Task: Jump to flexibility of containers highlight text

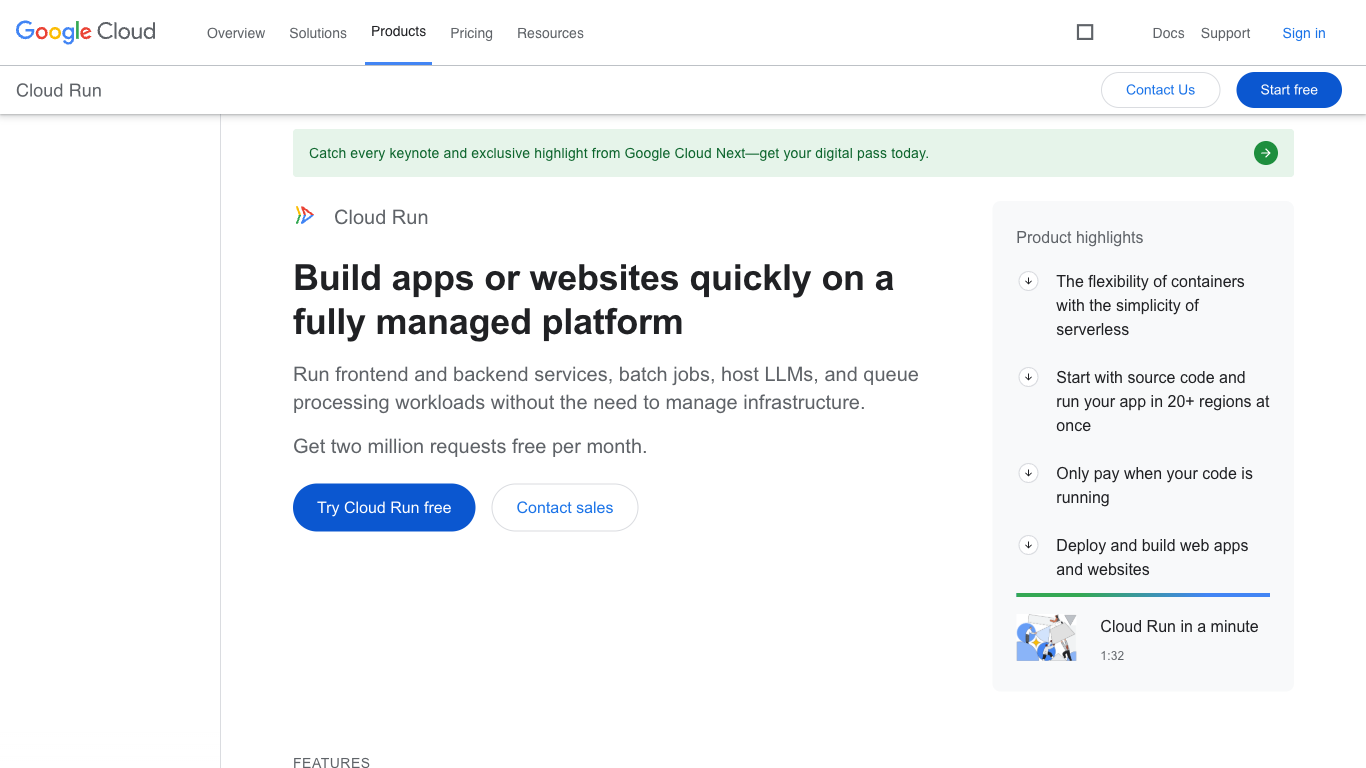Action: [x=1150, y=305]
